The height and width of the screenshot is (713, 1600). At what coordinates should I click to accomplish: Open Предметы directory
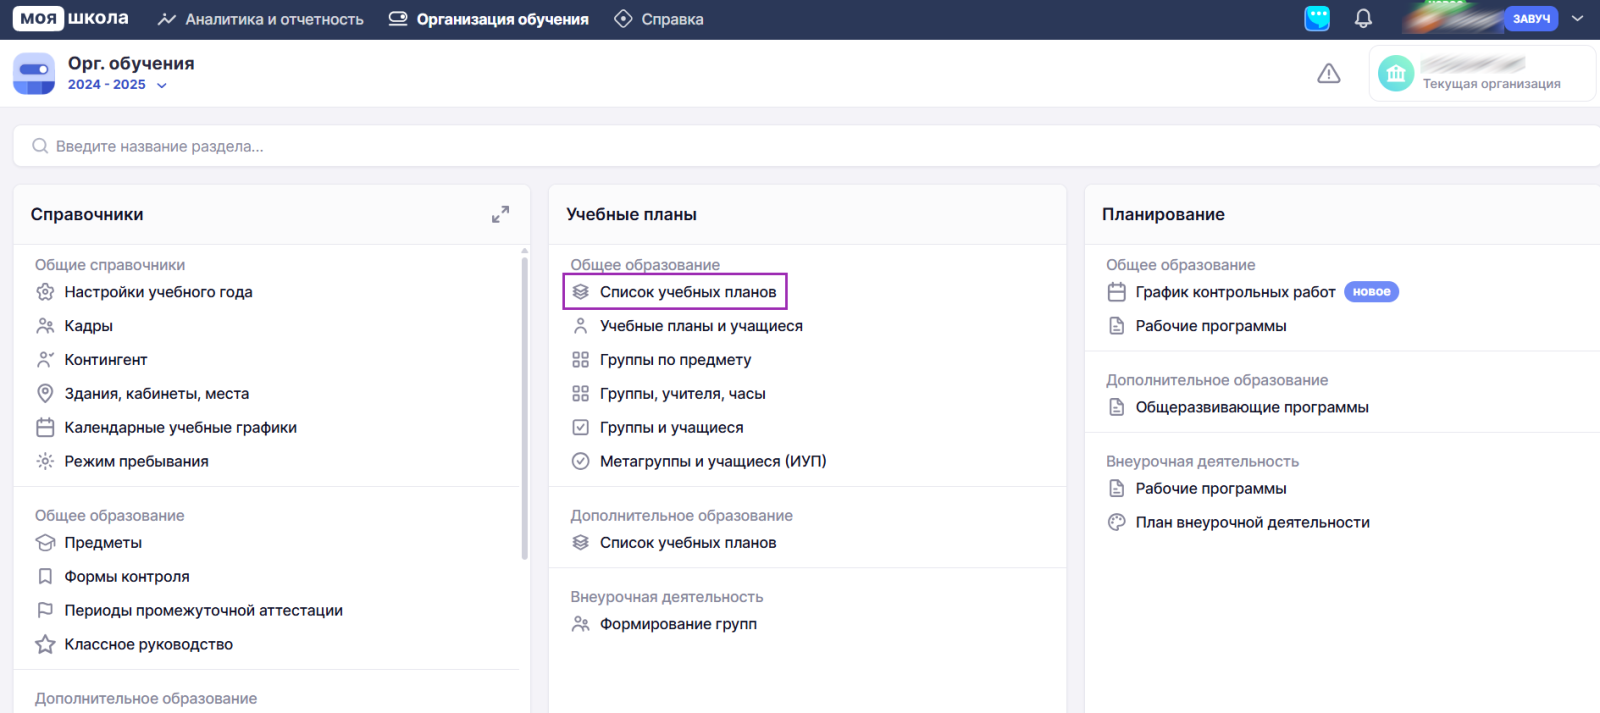103,543
